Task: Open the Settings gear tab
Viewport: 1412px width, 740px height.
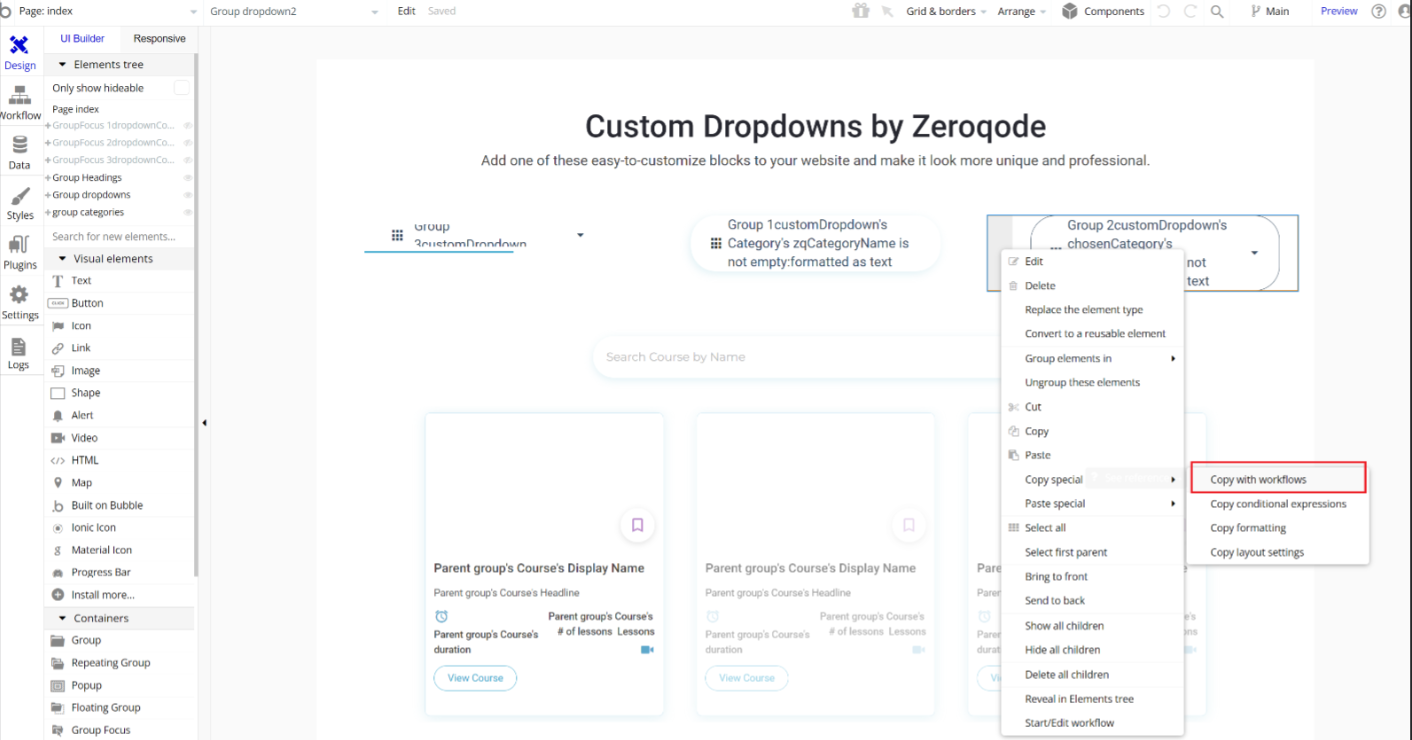Action: (19, 303)
